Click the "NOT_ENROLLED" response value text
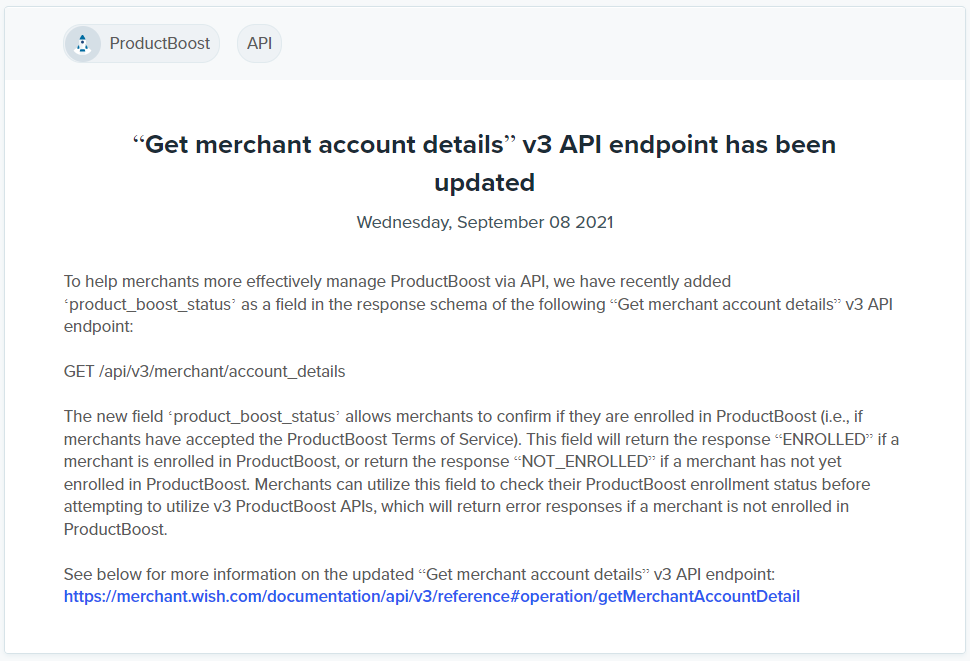This screenshot has height=661, width=970. (x=585, y=462)
